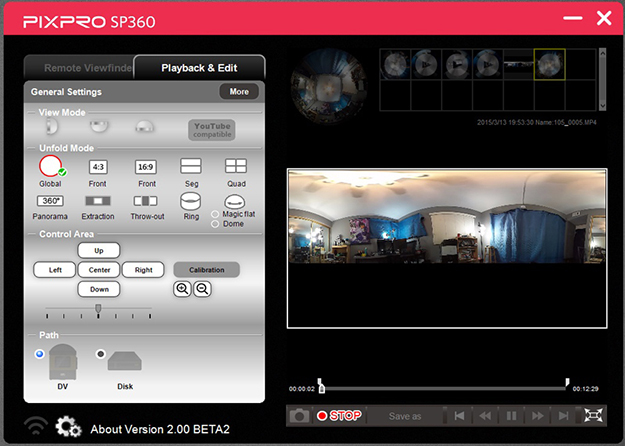This screenshot has width=625, height=446.
Task: Minimize the PIXPRO SP360 window
Action: tap(573, 18)
